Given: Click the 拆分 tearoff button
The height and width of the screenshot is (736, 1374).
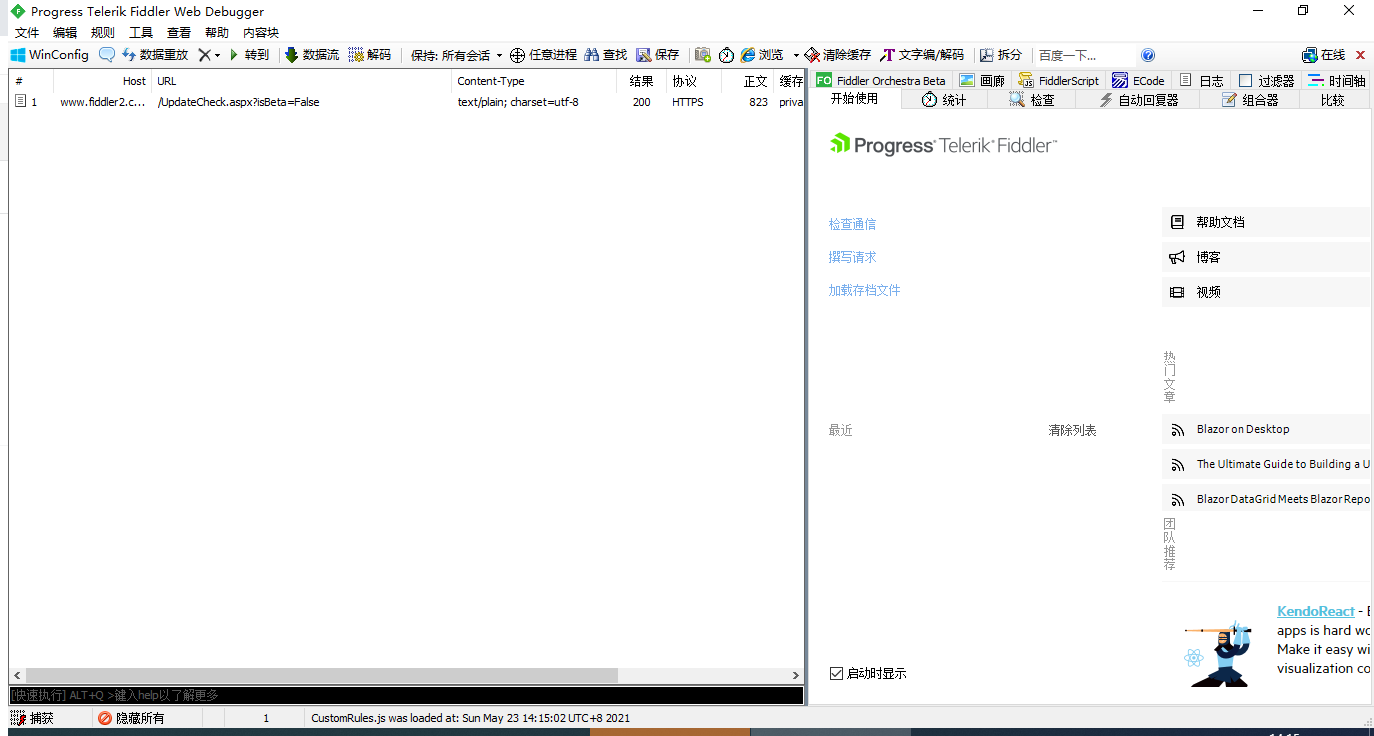Looking at the screenshot, I should (1001, 55).
